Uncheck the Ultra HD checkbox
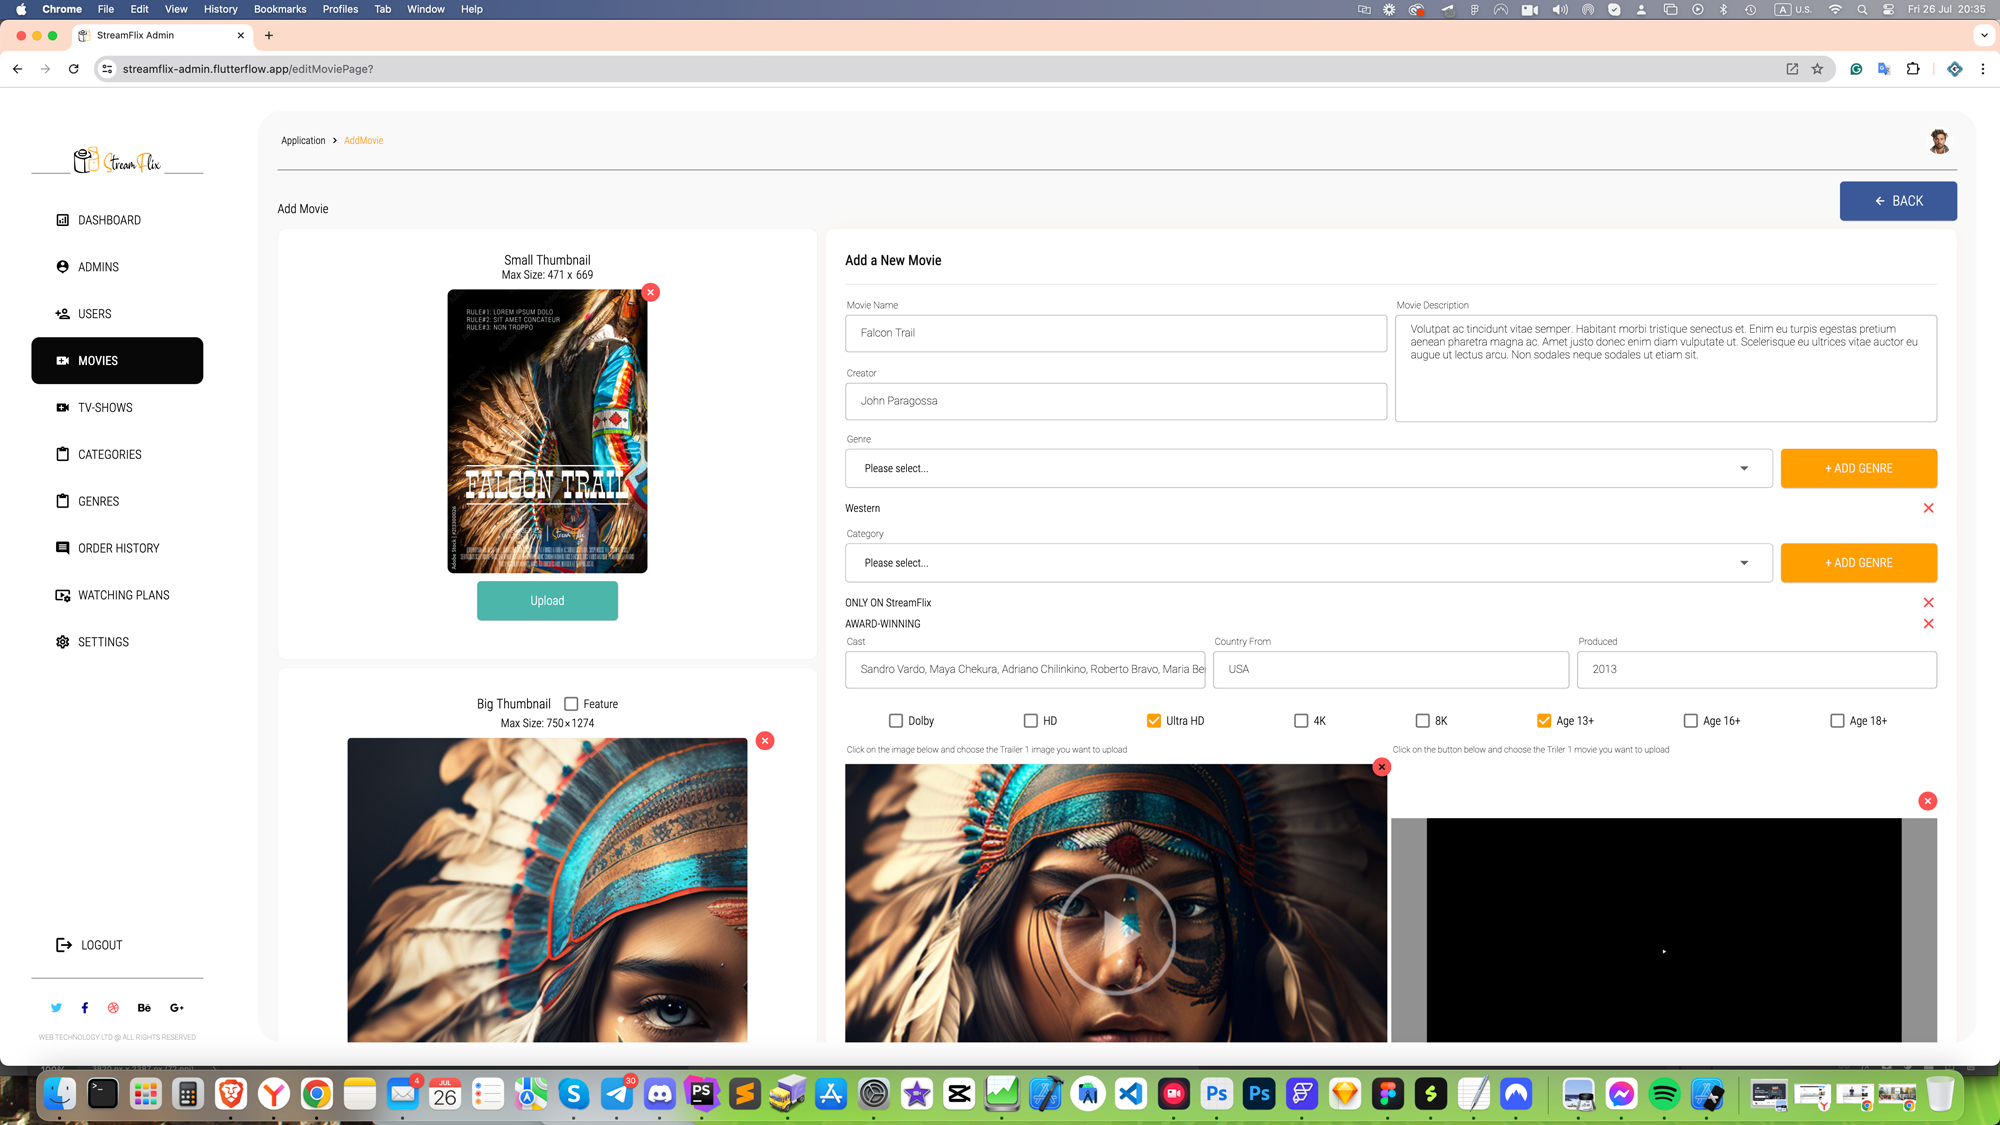The image size is (2000, 1125). (1154, 721)
